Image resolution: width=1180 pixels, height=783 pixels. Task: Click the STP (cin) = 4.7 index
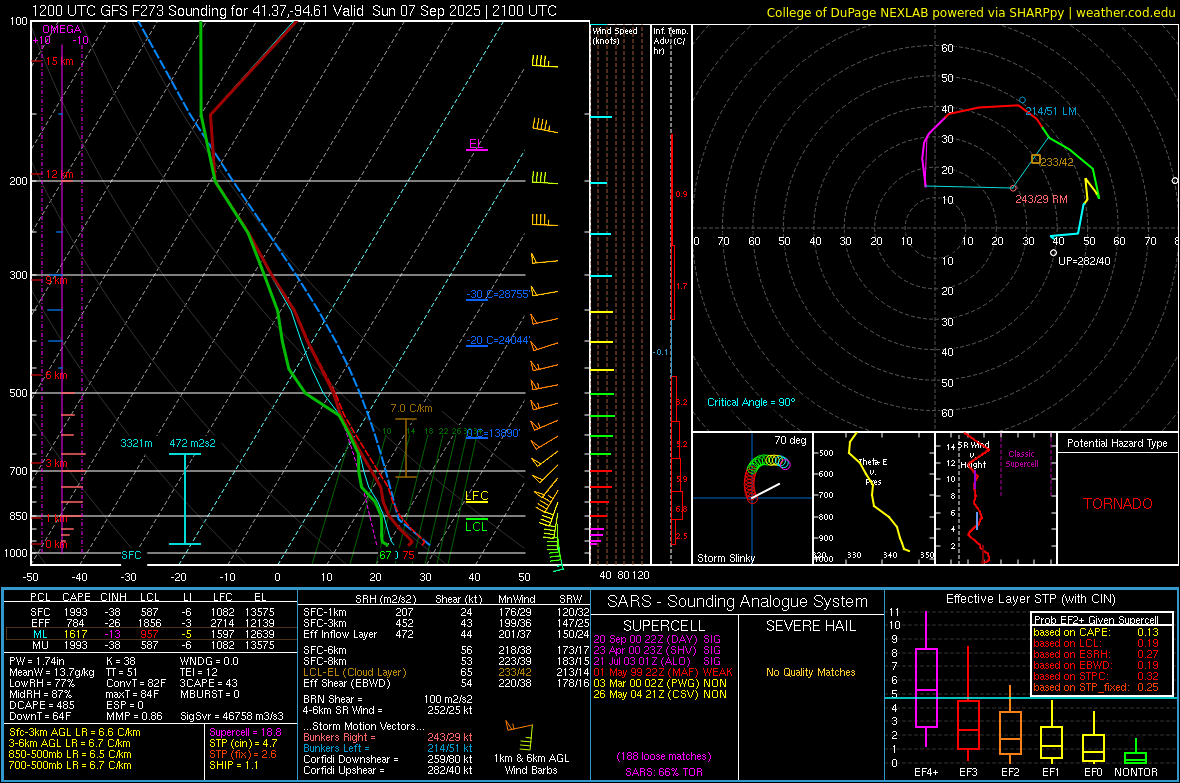coord(243,743)
